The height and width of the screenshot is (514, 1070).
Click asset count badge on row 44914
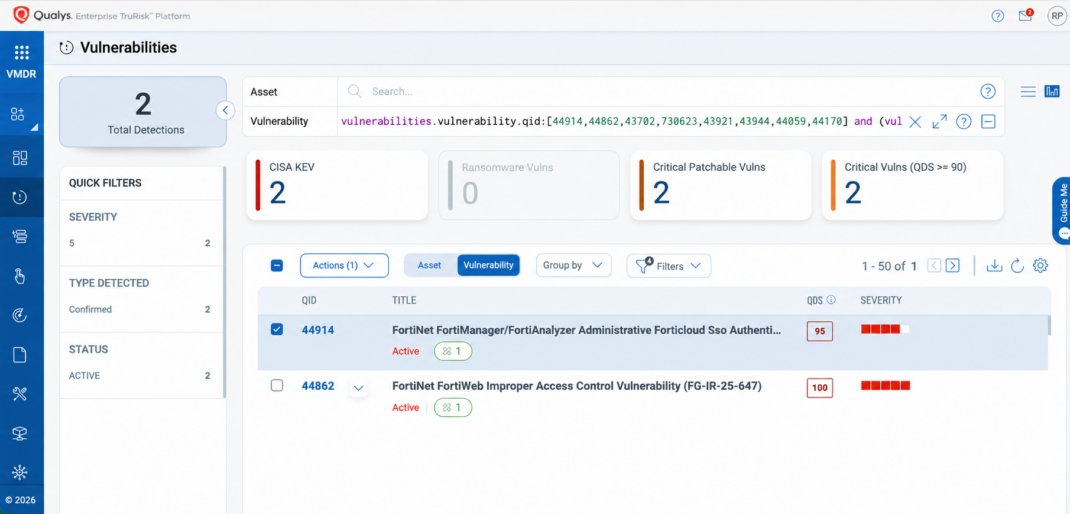[x=453, y=352]
